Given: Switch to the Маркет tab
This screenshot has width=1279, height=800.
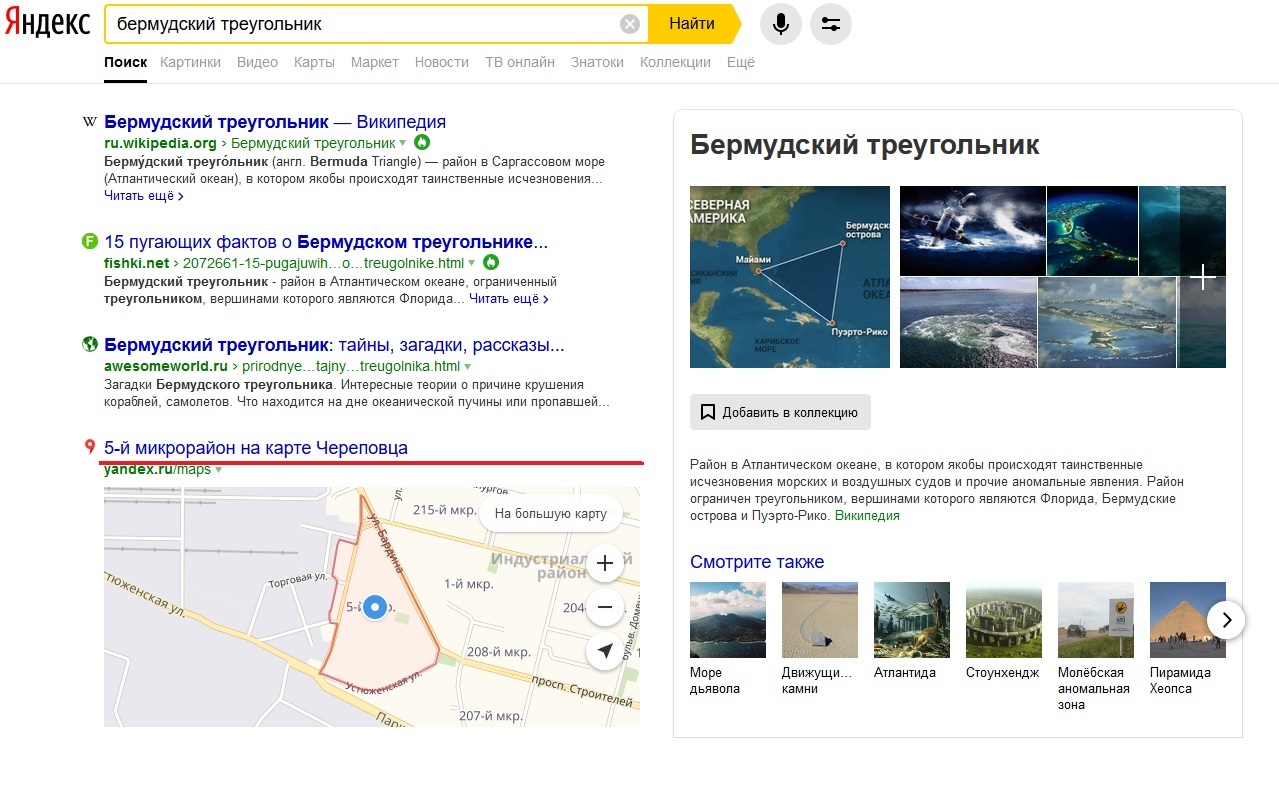Looking at the screenshot, I should [x=375, y=62].
